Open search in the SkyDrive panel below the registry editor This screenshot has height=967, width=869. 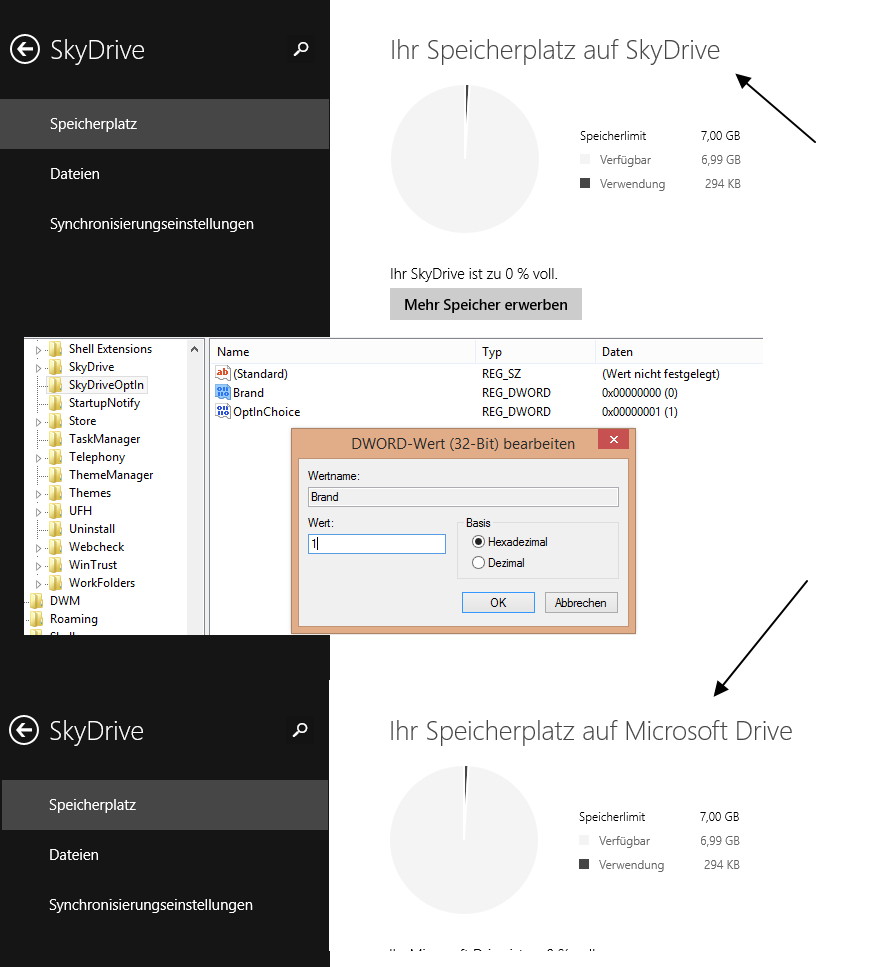(x=300, y=730)
